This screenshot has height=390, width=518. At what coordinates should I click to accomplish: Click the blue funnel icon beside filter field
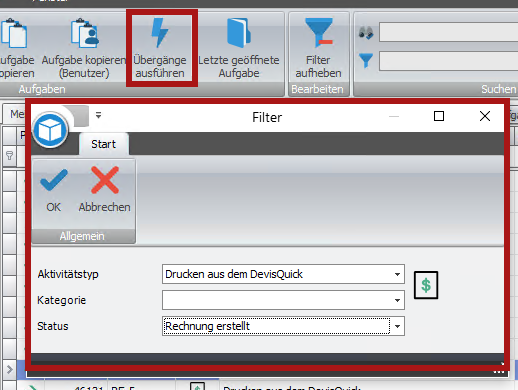[x=366, y=60]
